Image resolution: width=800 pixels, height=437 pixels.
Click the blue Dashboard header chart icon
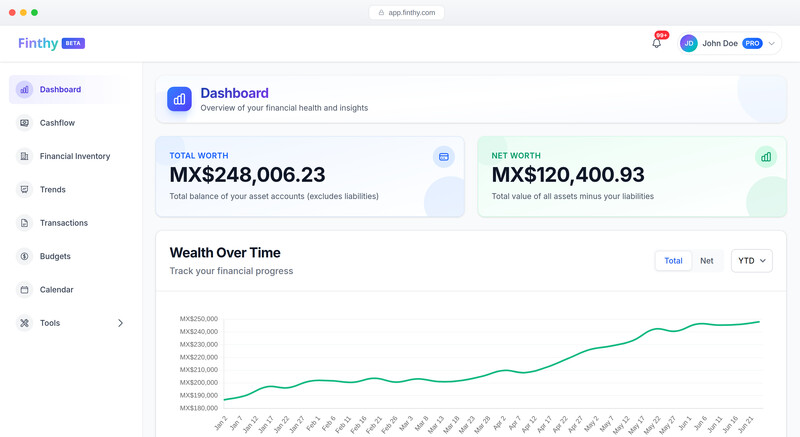click(x=179, y=99)
